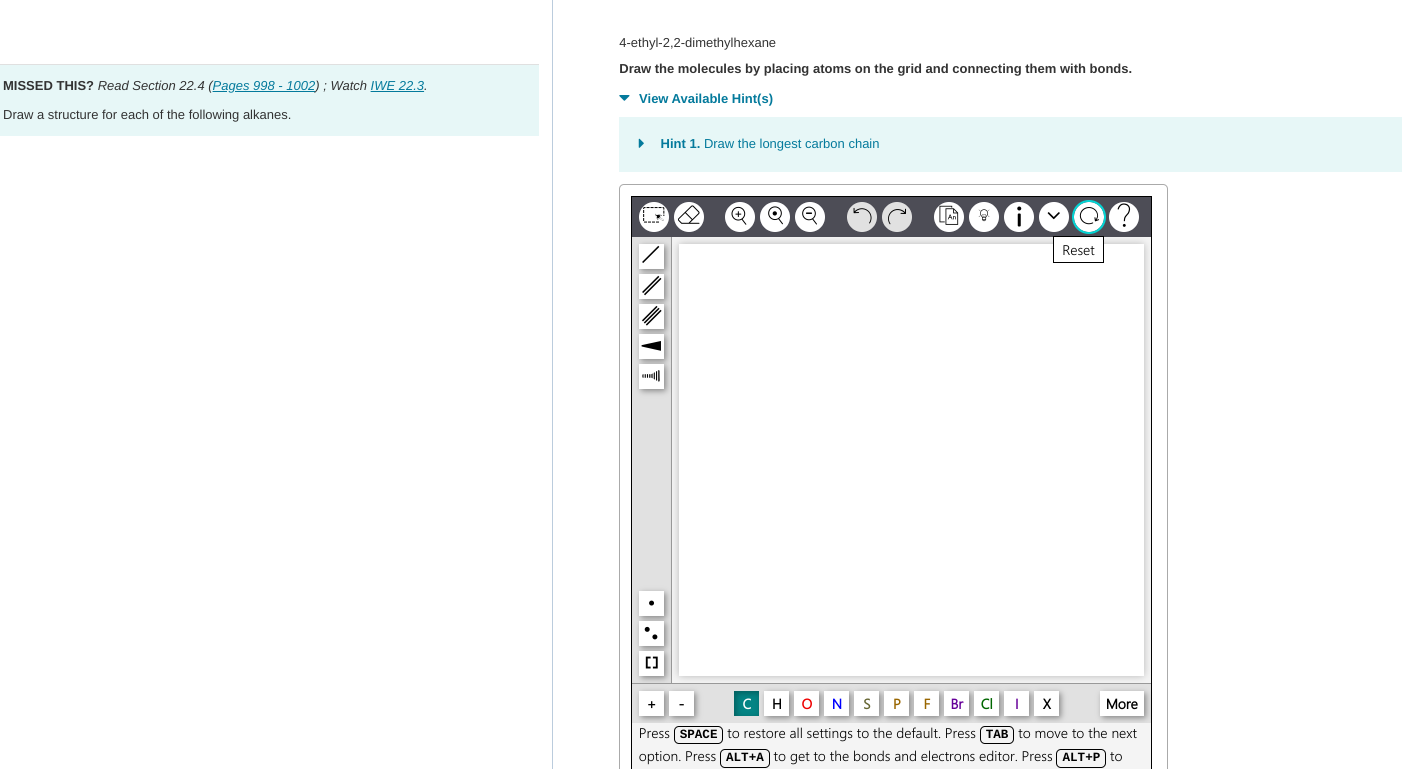The height and width of the screenshot is (769, 1402).
Task: Open the Pages 998 - 1002 link
Action: coord(265,85)
